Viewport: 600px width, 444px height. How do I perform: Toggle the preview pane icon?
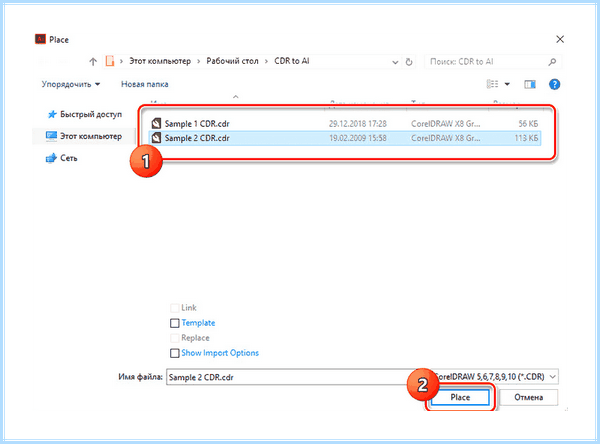pyautogui.click(x=530, y=84)
